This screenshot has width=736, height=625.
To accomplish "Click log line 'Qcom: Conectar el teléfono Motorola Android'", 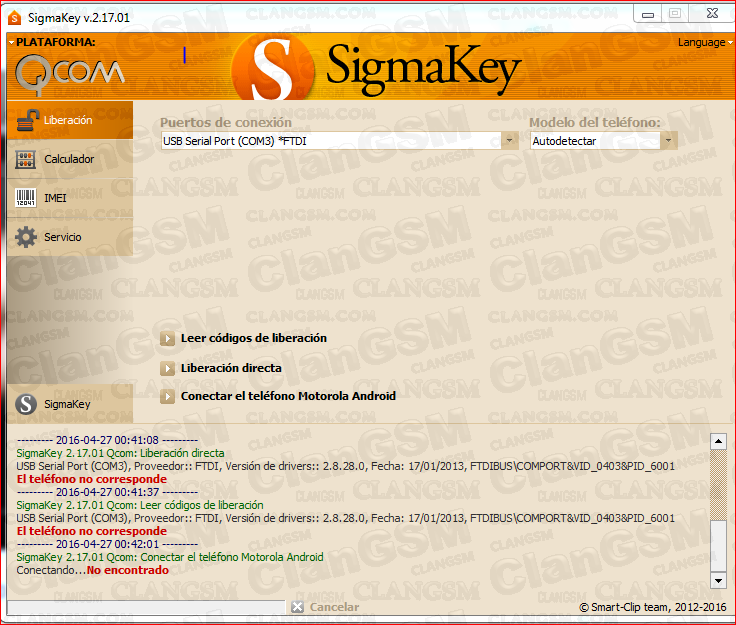I will click(x=170, y=557).
